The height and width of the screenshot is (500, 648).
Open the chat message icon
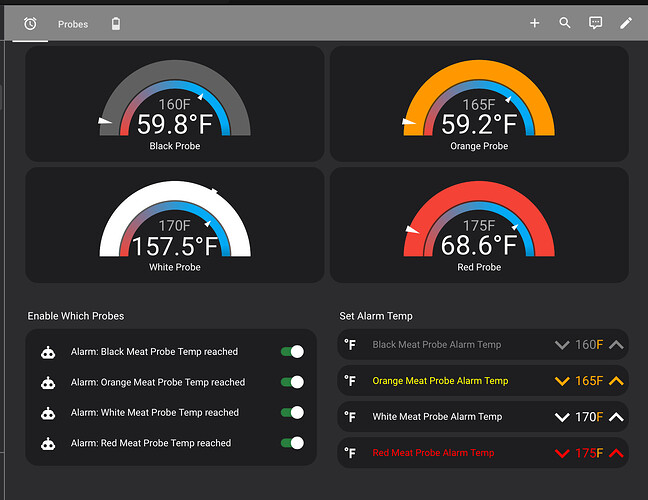[596, 23]
